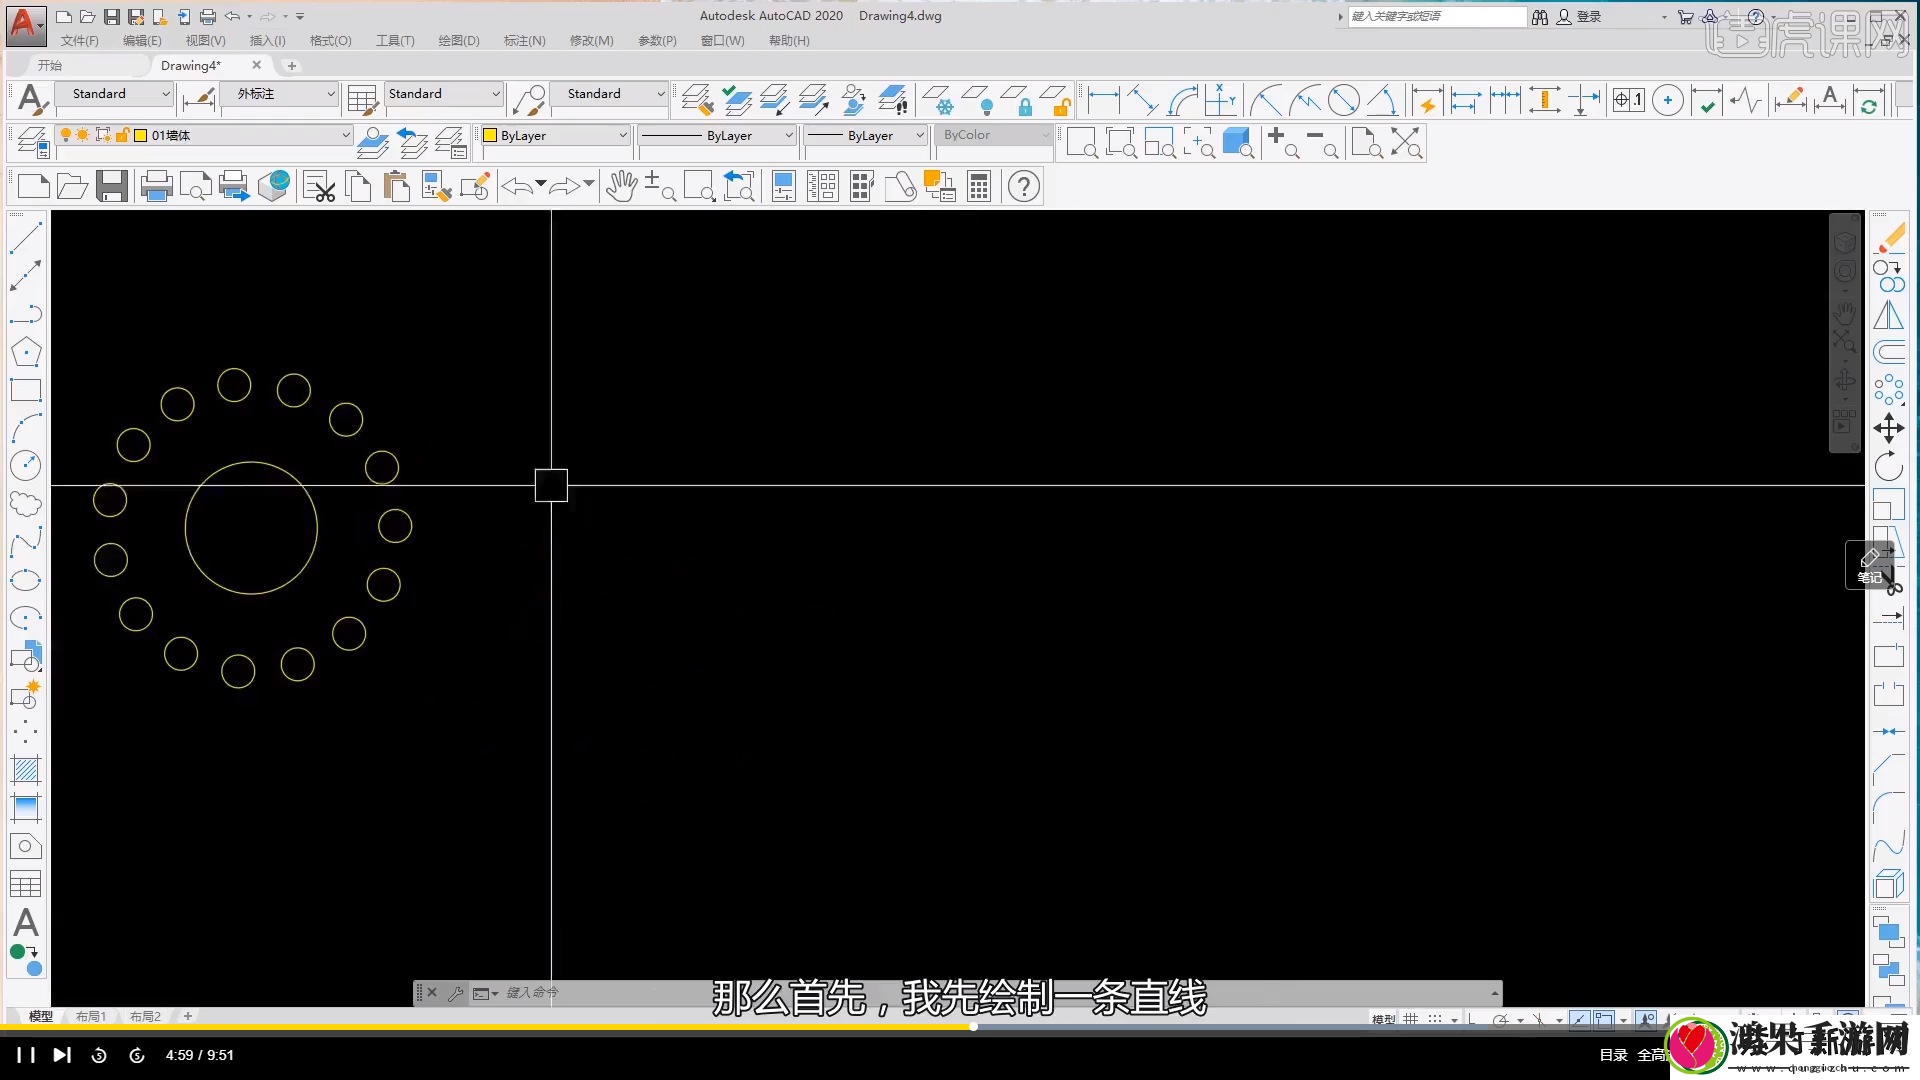Click the Pan hand icon
The height and width of the screenshot is (1080, 1920).
pyautogui.click(x=621, y=186)
